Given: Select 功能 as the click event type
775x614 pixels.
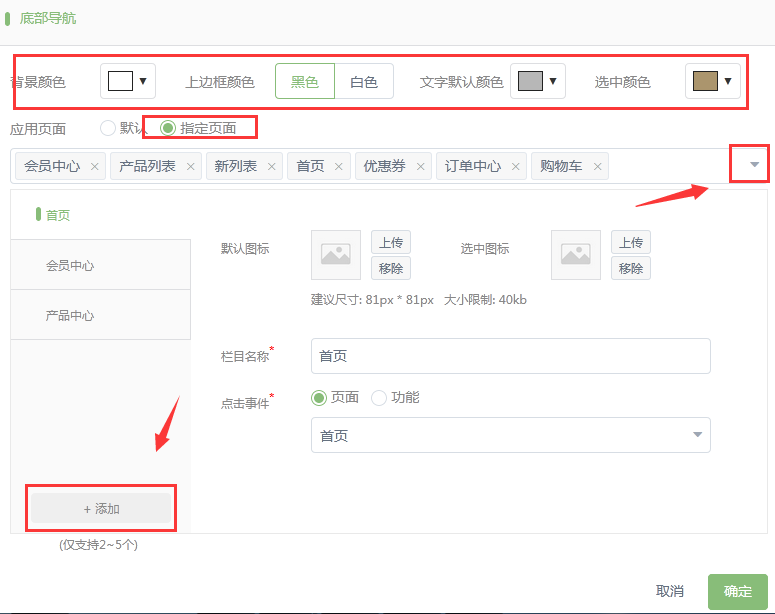Looking at the screenshot, I should (x=379, y=398).
